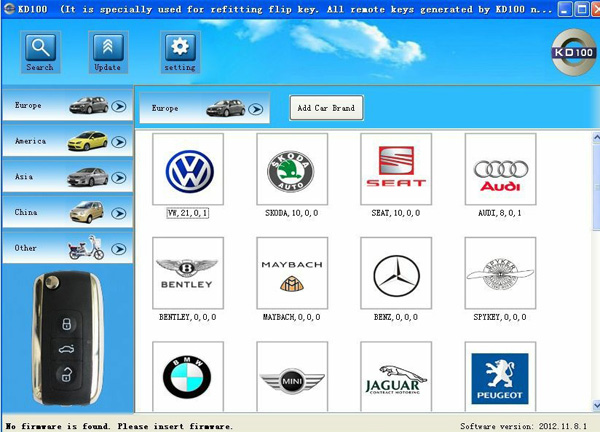
Task: Click the small beige car icon for China
Action: tap(87, 212)
